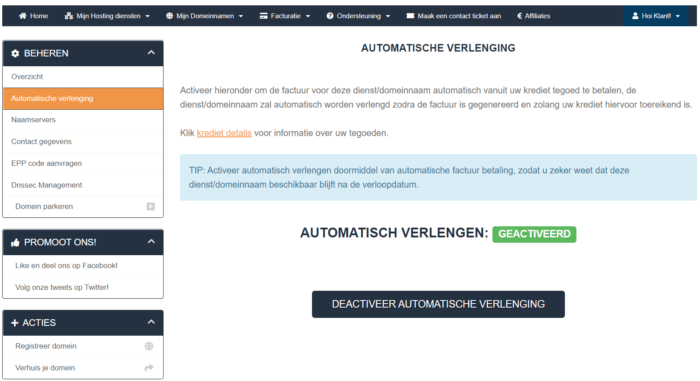Go to Home in the top navigation
This screenshot has height=381, width=700.
(x=33, y=16)
